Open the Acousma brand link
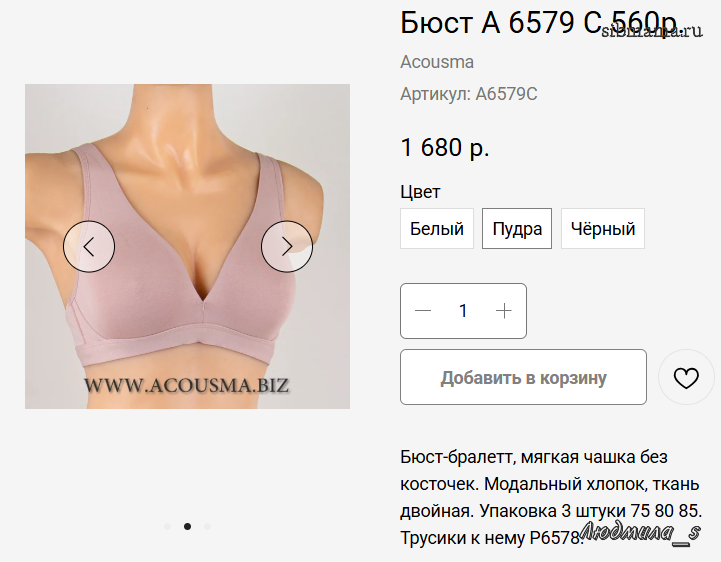The width and height of the screenshot is (721, 562). 437,62
